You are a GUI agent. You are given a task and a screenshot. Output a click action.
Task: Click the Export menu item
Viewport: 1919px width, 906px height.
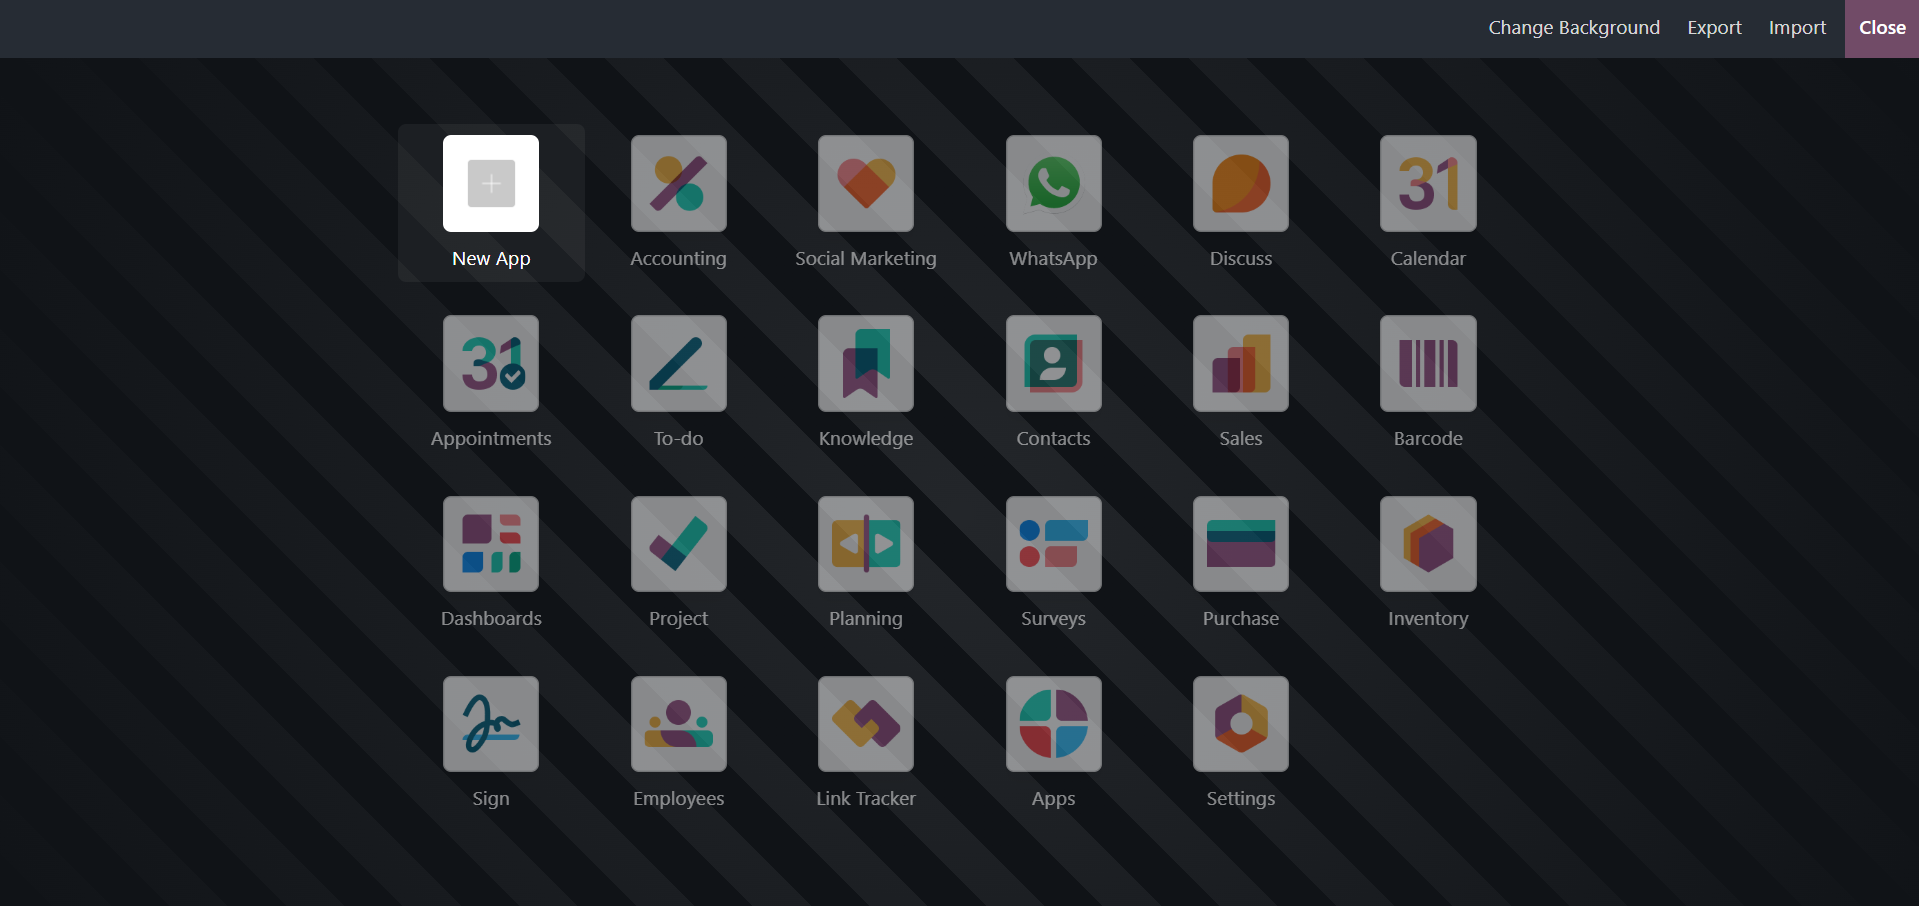[x=1714, y=28]
